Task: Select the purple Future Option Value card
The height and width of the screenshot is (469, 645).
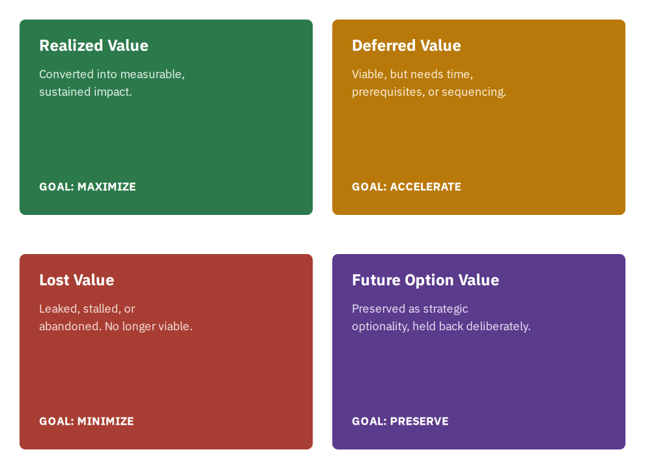Action: point(479,352)
